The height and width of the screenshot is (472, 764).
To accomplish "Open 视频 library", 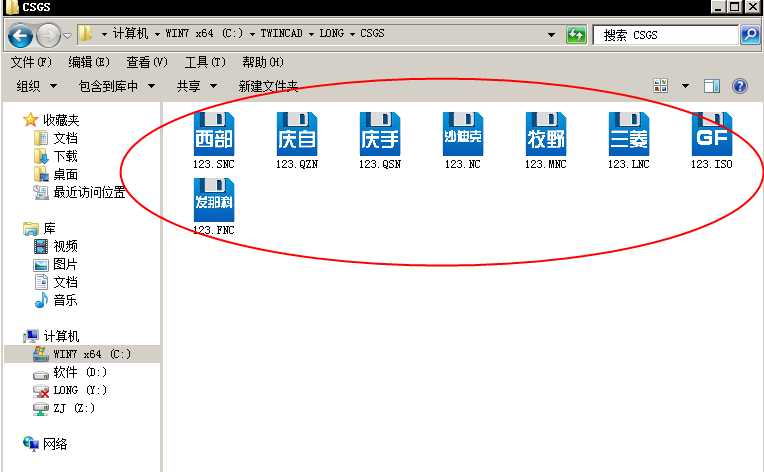I will tap(56, 246).
